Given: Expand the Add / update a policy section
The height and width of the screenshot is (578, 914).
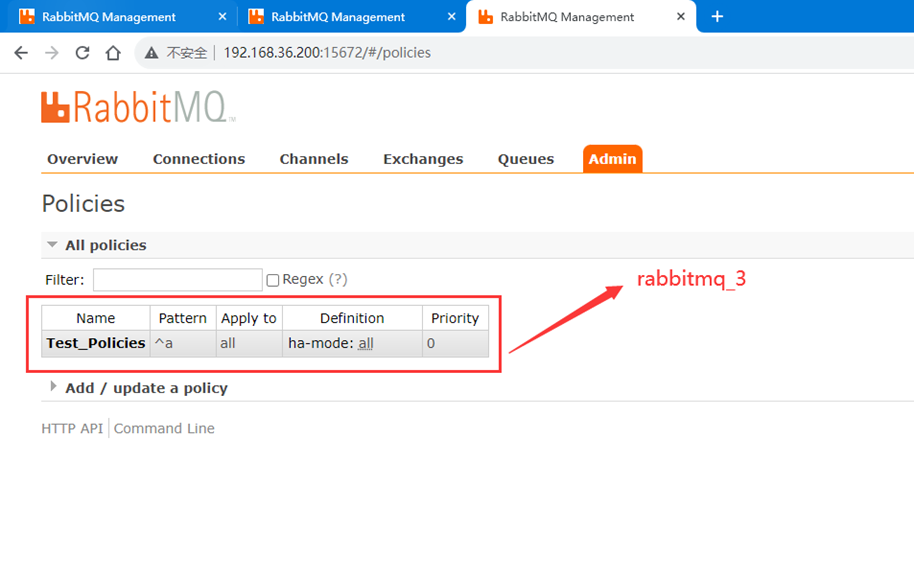Looking at the screenshot, I should [x=139, y=388].
